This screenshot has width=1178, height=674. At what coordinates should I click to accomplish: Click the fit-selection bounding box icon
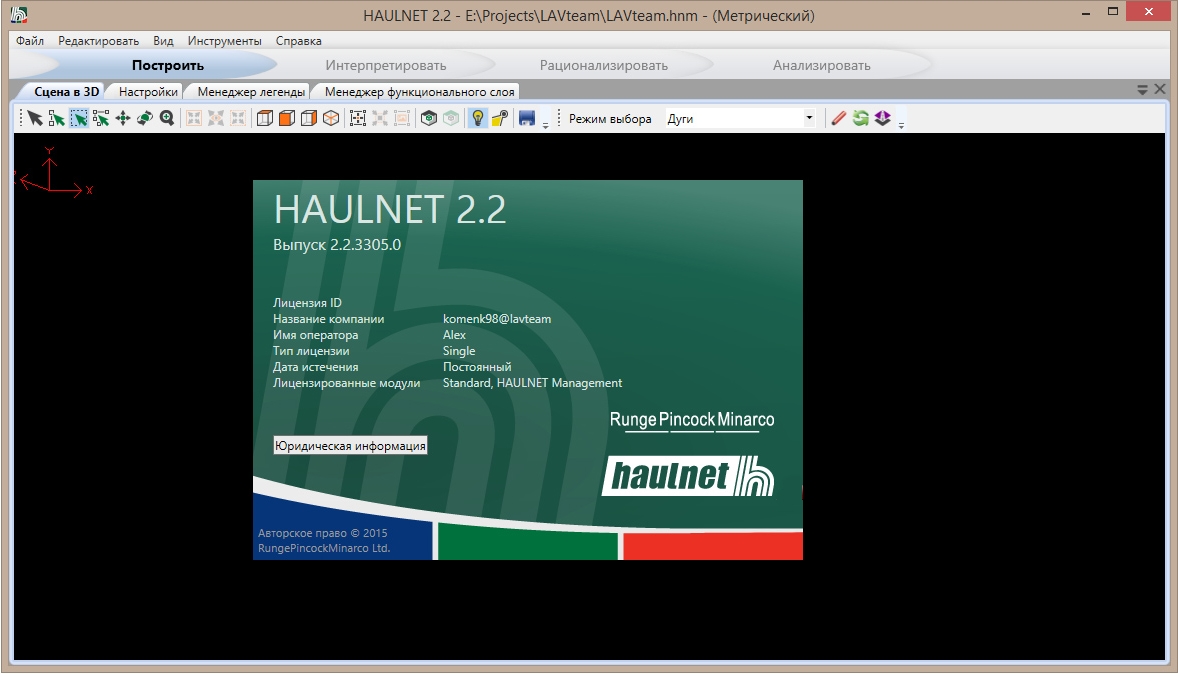[358, 119]
